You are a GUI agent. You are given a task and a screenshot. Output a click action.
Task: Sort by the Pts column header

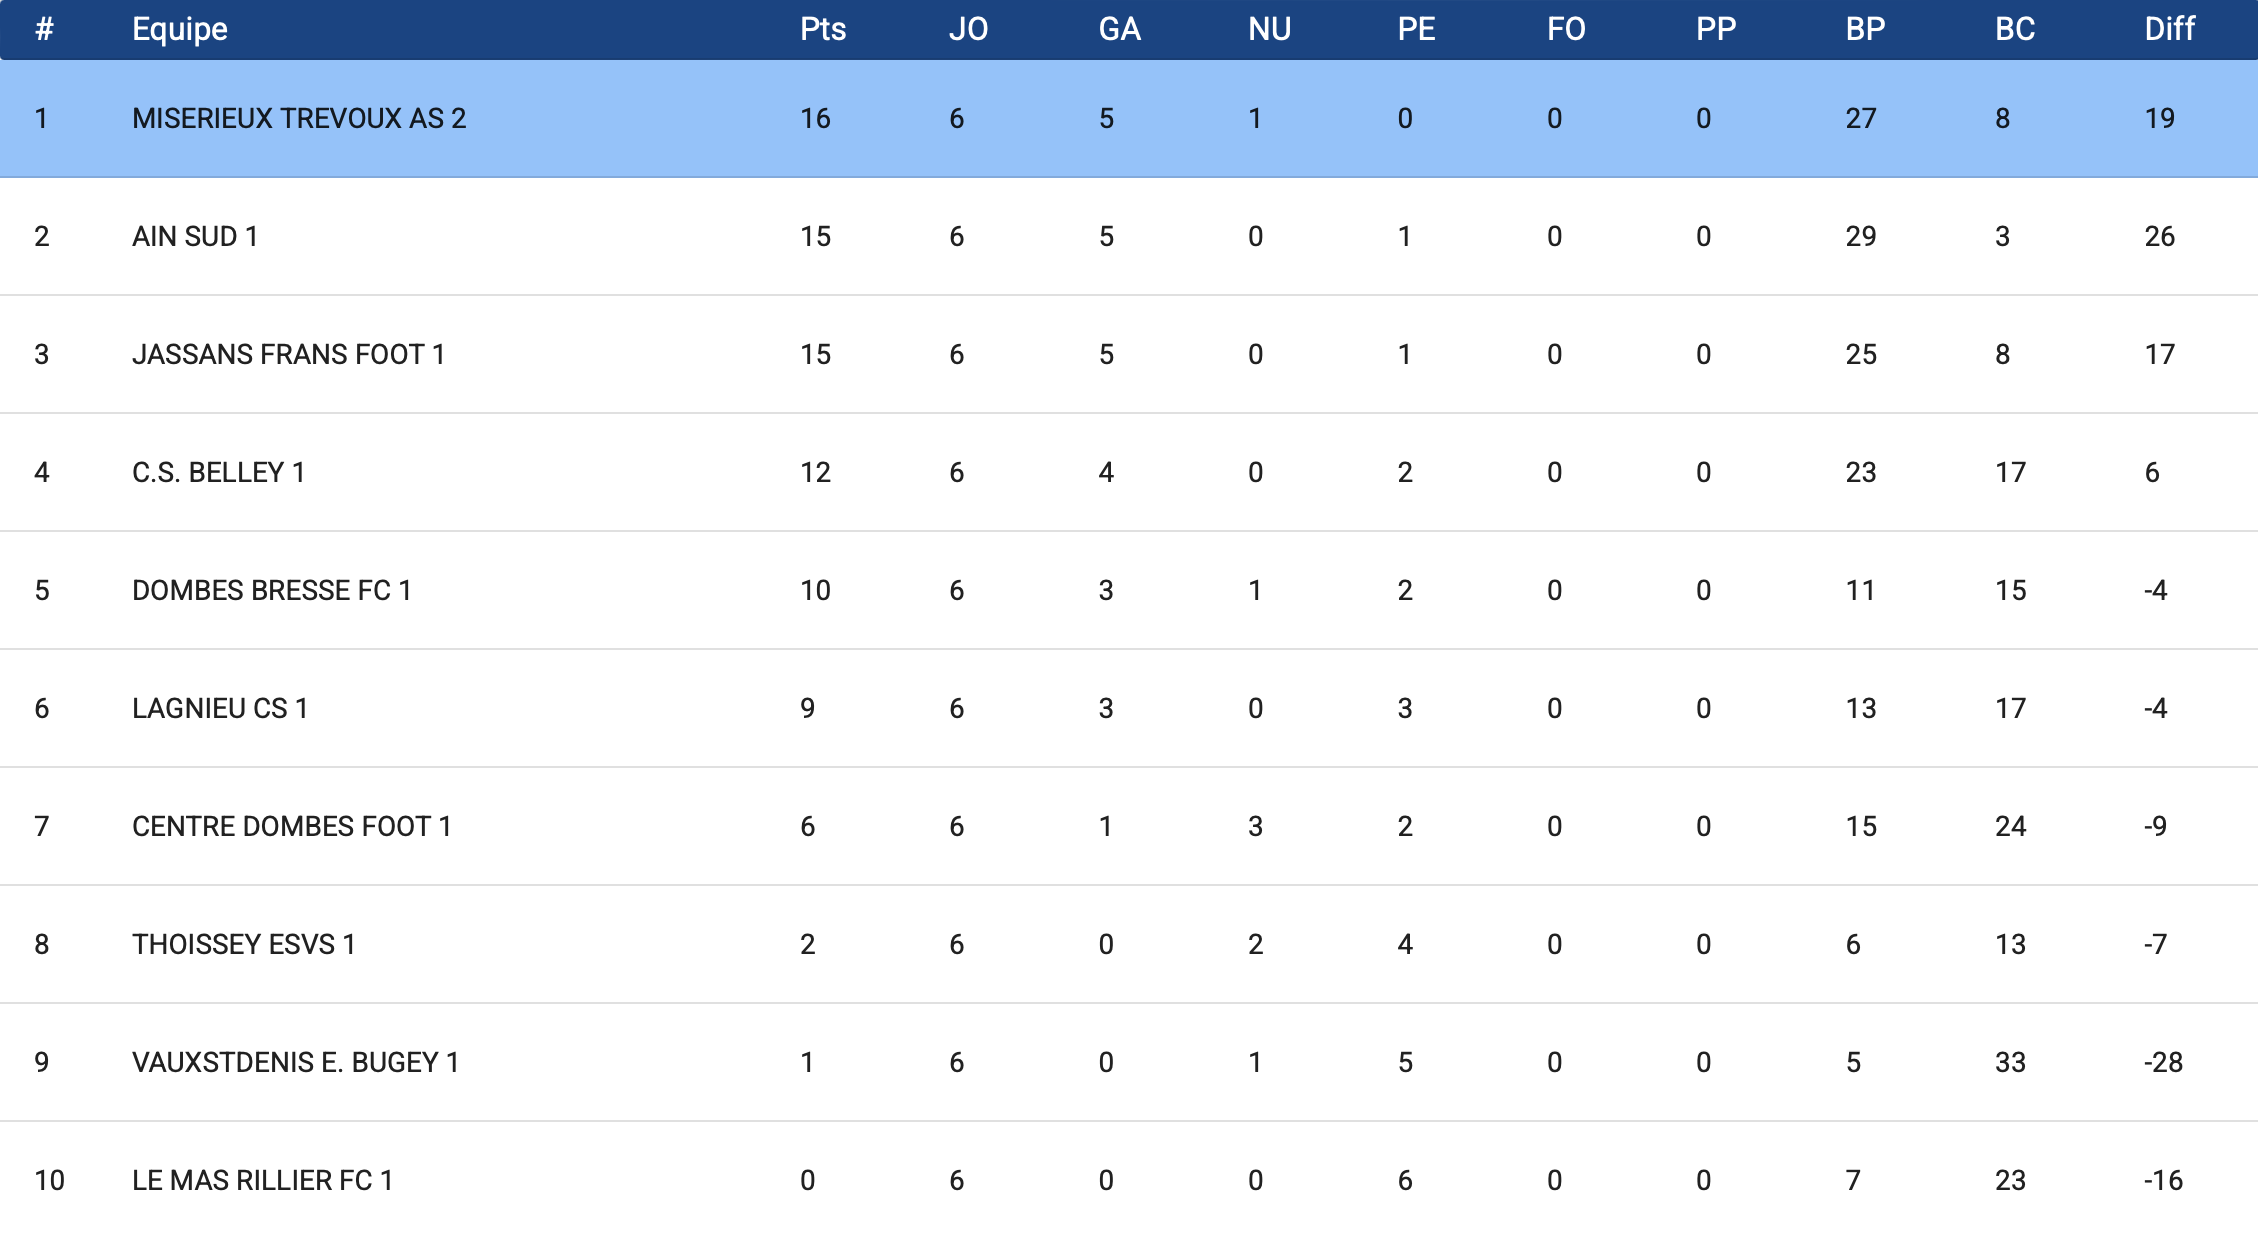pyautogui.click(x=822, y=29)
